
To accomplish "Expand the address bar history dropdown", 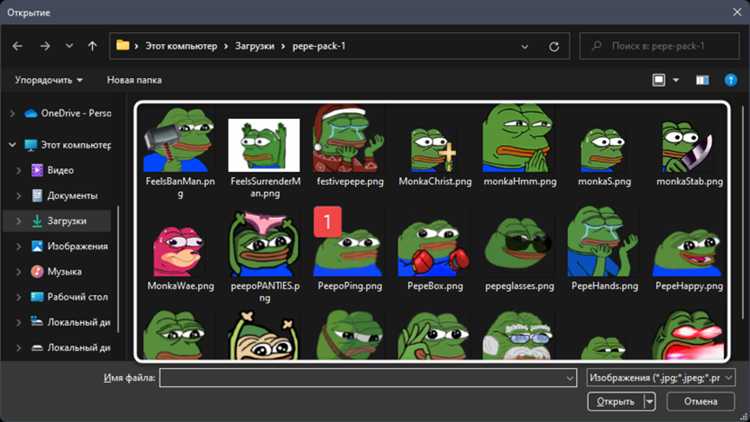I will [525, 46].
